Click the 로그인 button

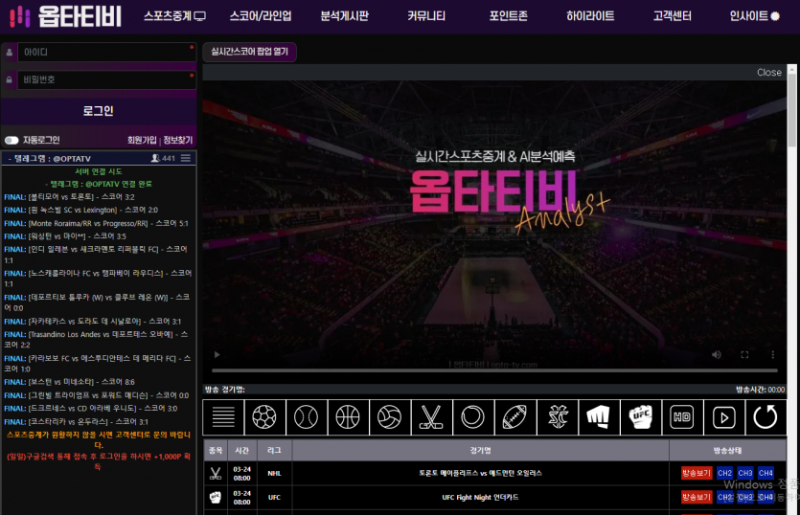click(x=98, y=111)
